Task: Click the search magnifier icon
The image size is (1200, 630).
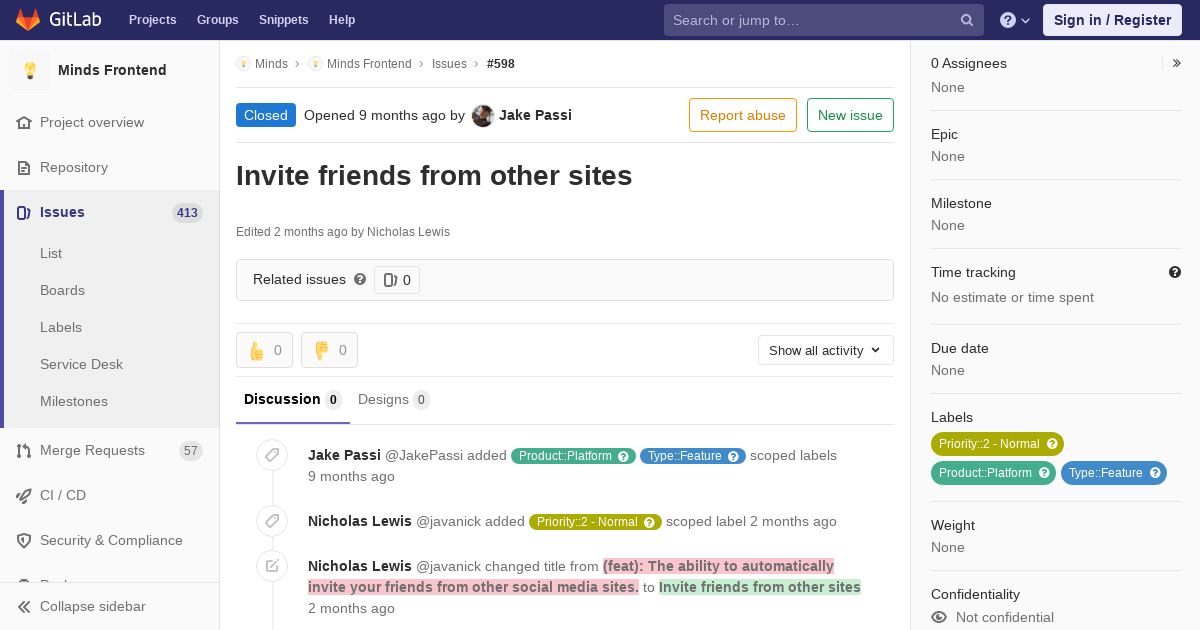Action: tap(967, 20)
